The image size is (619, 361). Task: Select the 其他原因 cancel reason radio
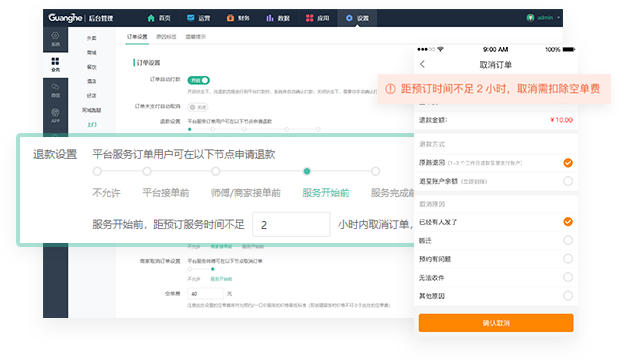click(568, 295)
